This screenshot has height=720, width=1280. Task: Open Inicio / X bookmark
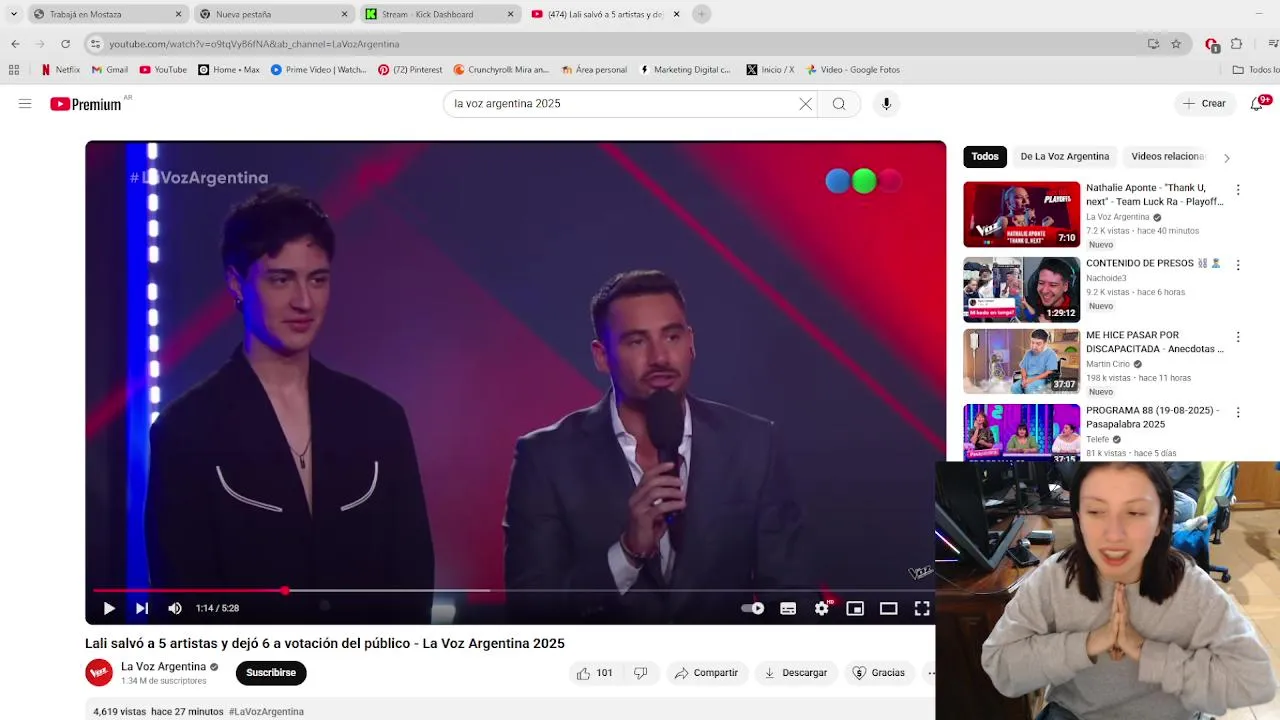click(770, 70)
